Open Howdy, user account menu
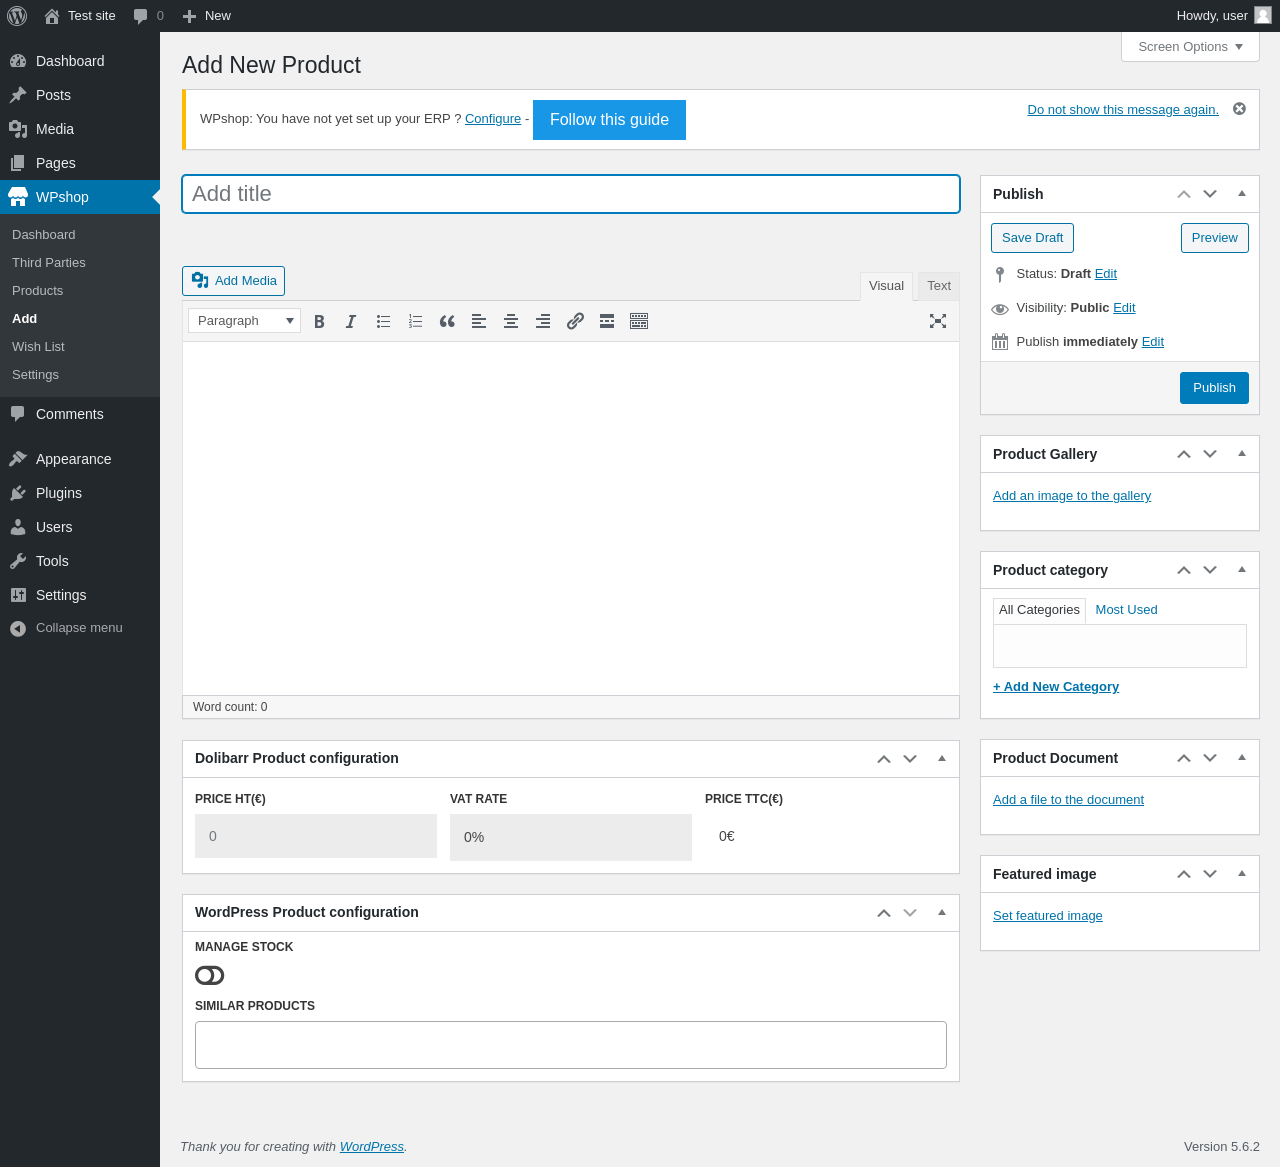1280x1167 pixels. (x=1223, y=16)
